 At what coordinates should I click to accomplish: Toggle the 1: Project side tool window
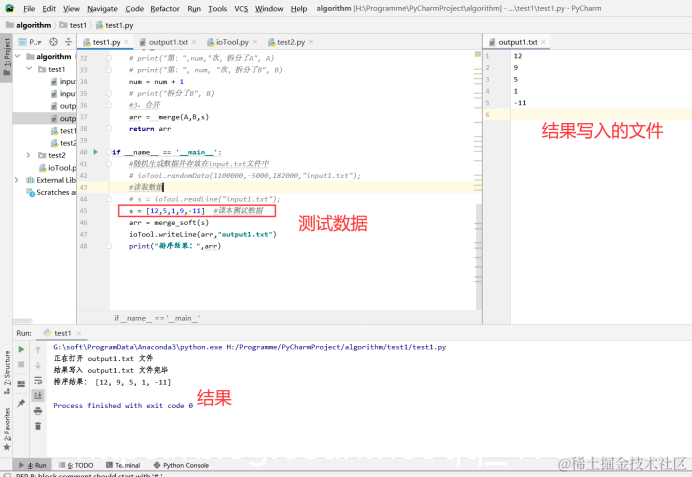pyautogui.click(x=7, y=56)
